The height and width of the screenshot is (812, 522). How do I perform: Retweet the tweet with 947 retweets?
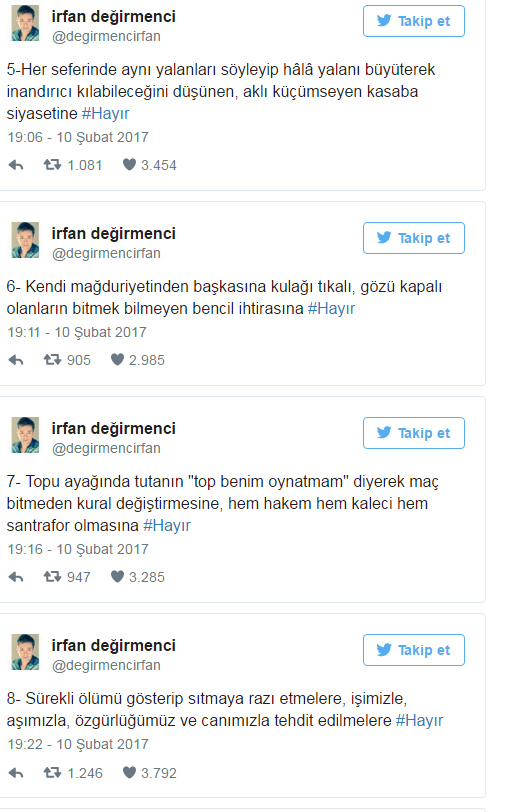click(x=52, y=576)
